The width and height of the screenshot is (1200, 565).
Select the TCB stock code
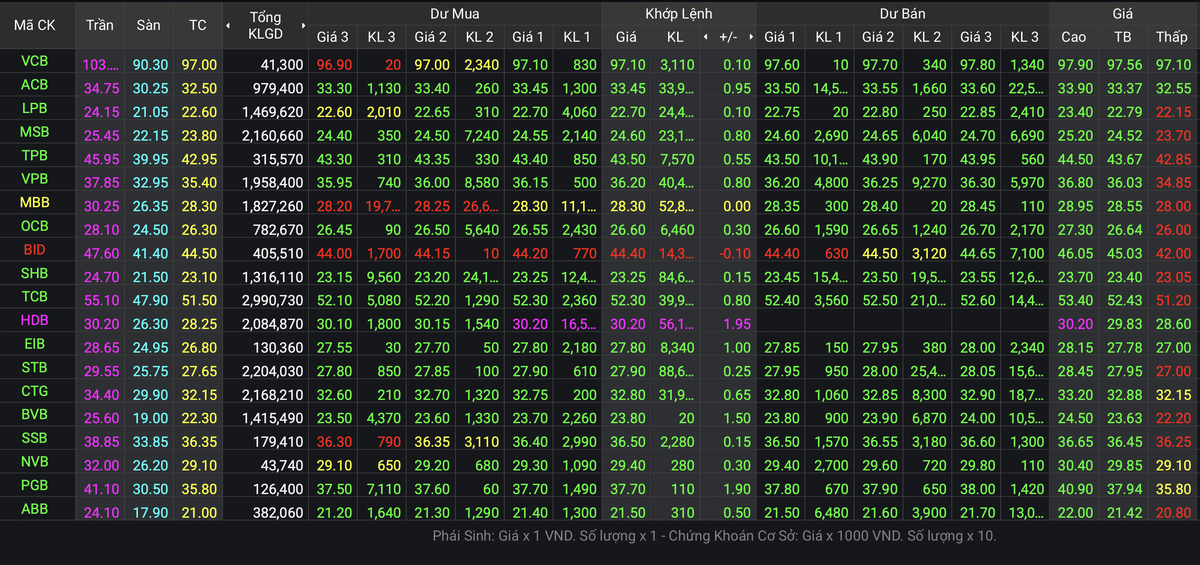coord(34,297)
